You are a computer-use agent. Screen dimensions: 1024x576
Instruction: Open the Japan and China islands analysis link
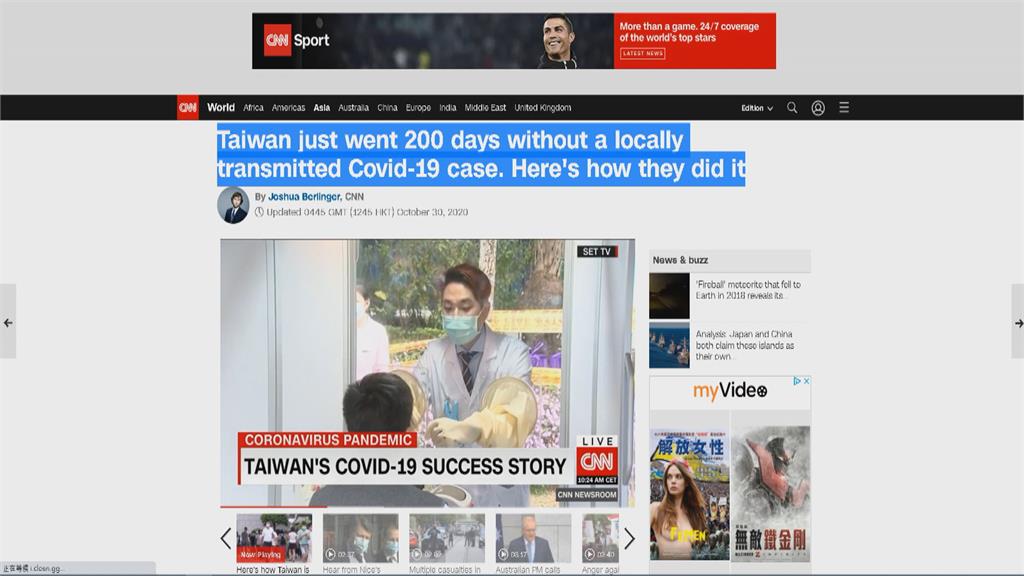[744, 345]
